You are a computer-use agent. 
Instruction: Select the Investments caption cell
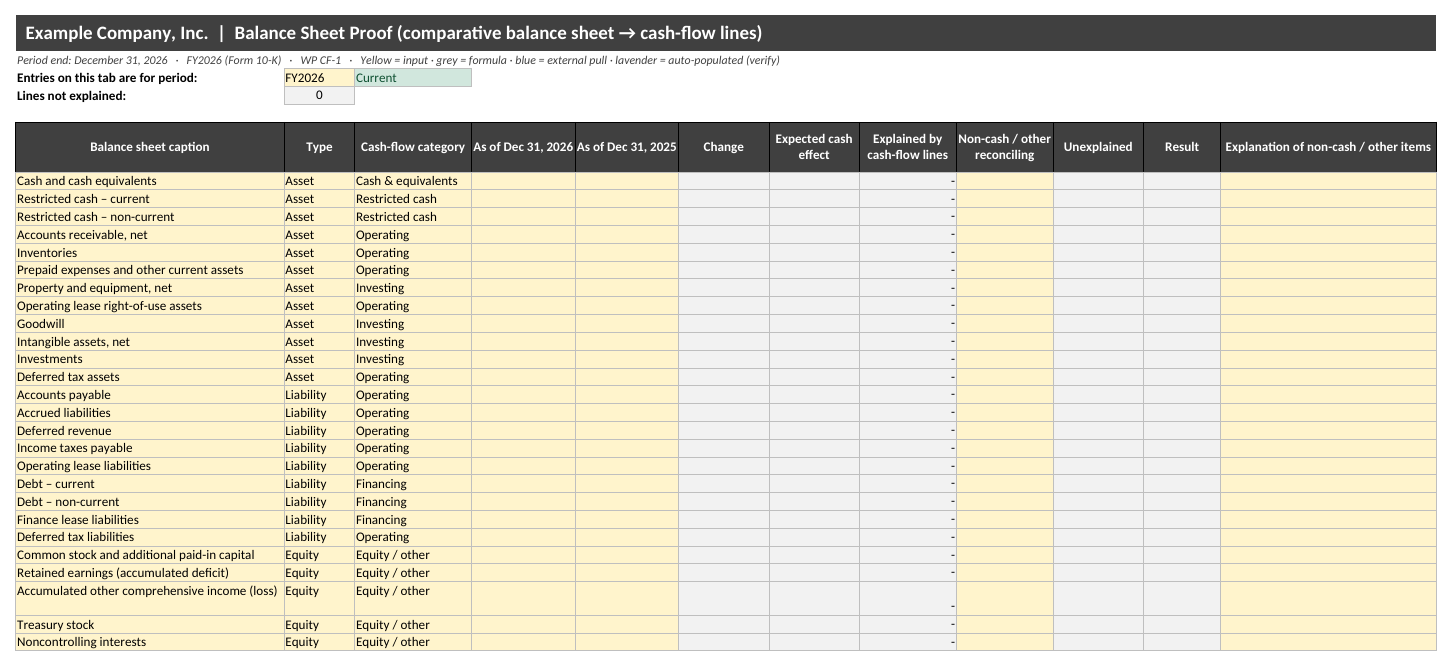150,359
